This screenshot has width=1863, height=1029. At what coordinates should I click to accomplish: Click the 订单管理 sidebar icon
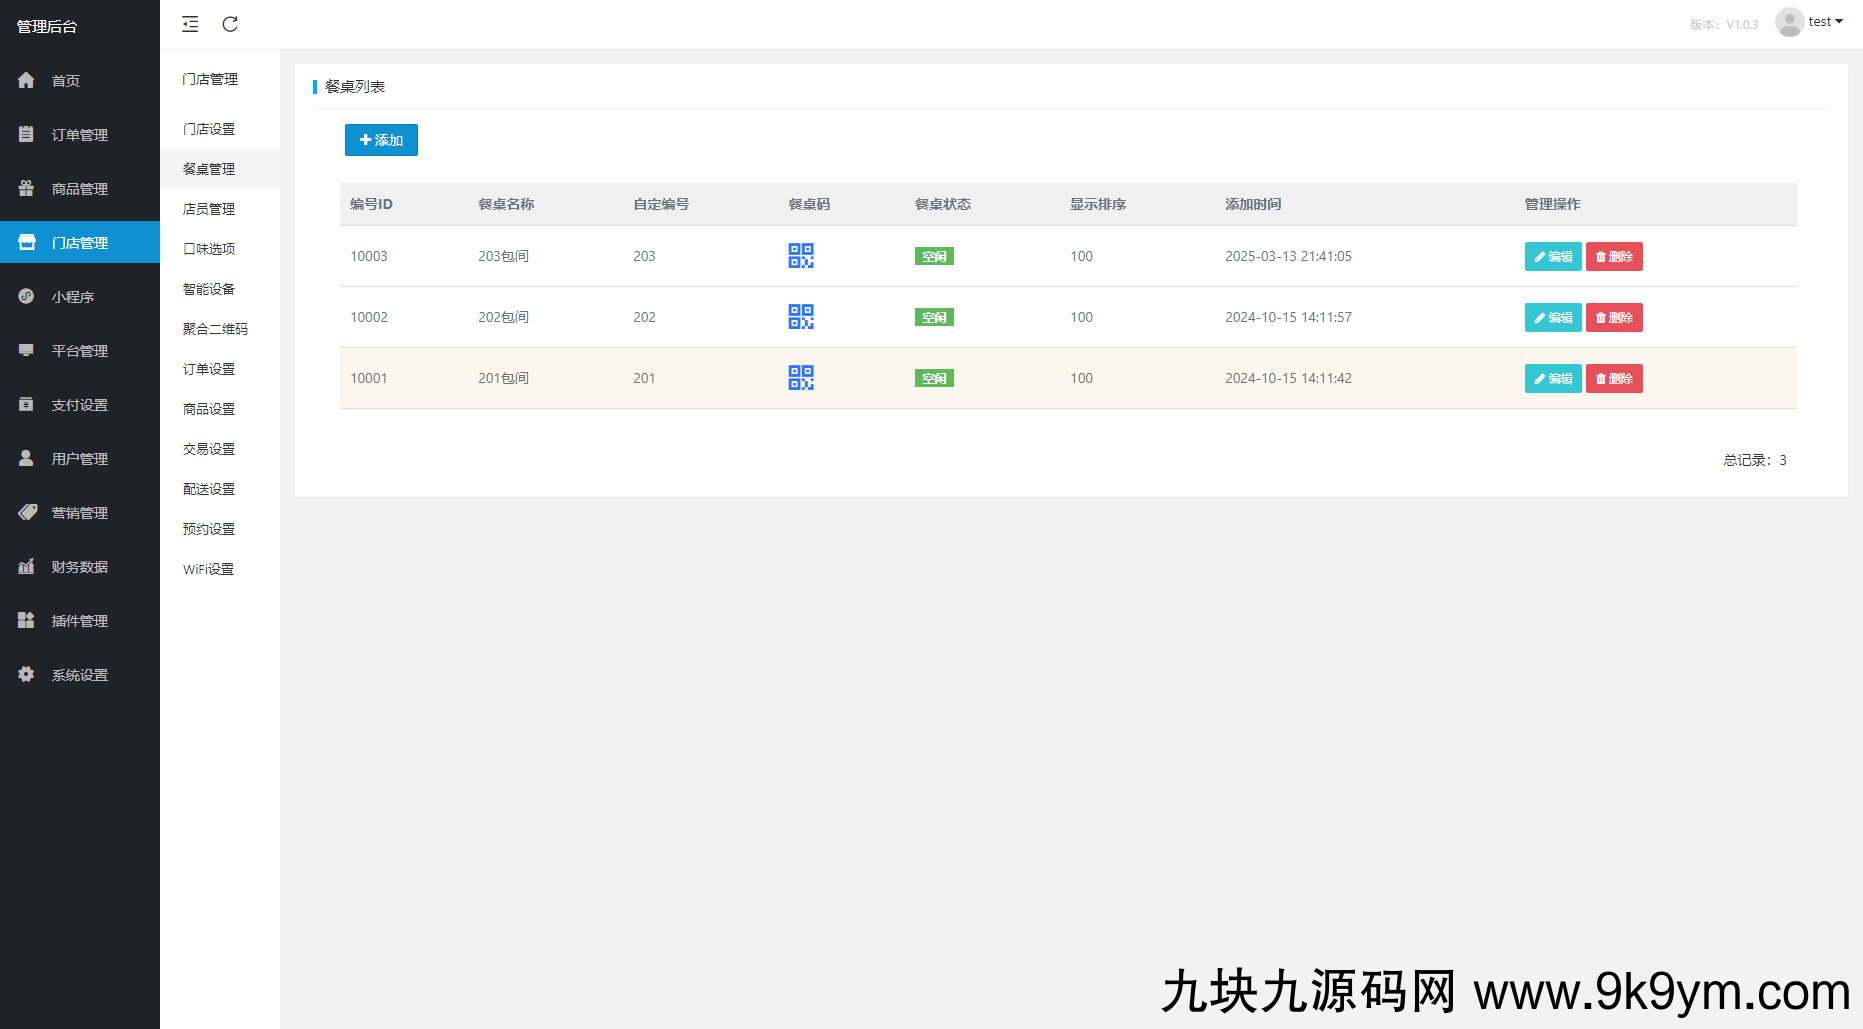(26, 134)
